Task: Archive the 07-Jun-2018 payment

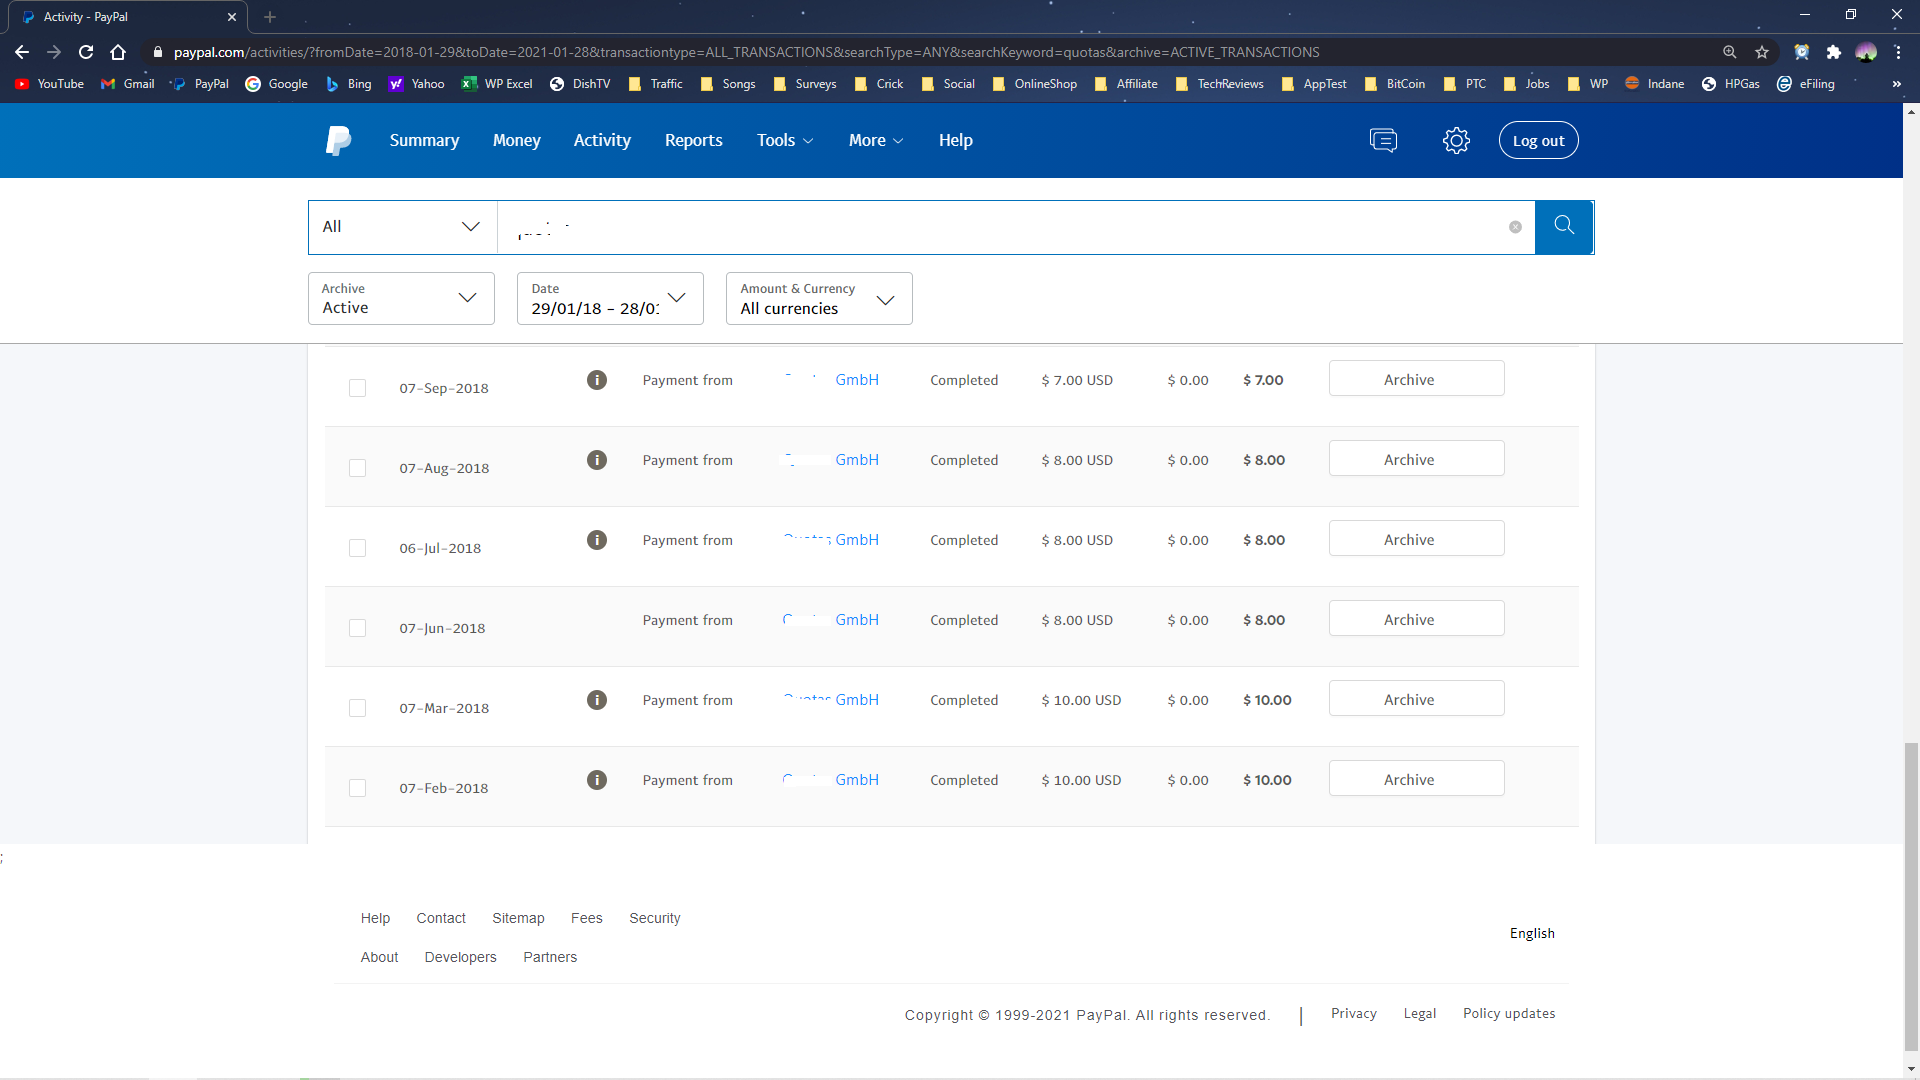Action: 1416,619
